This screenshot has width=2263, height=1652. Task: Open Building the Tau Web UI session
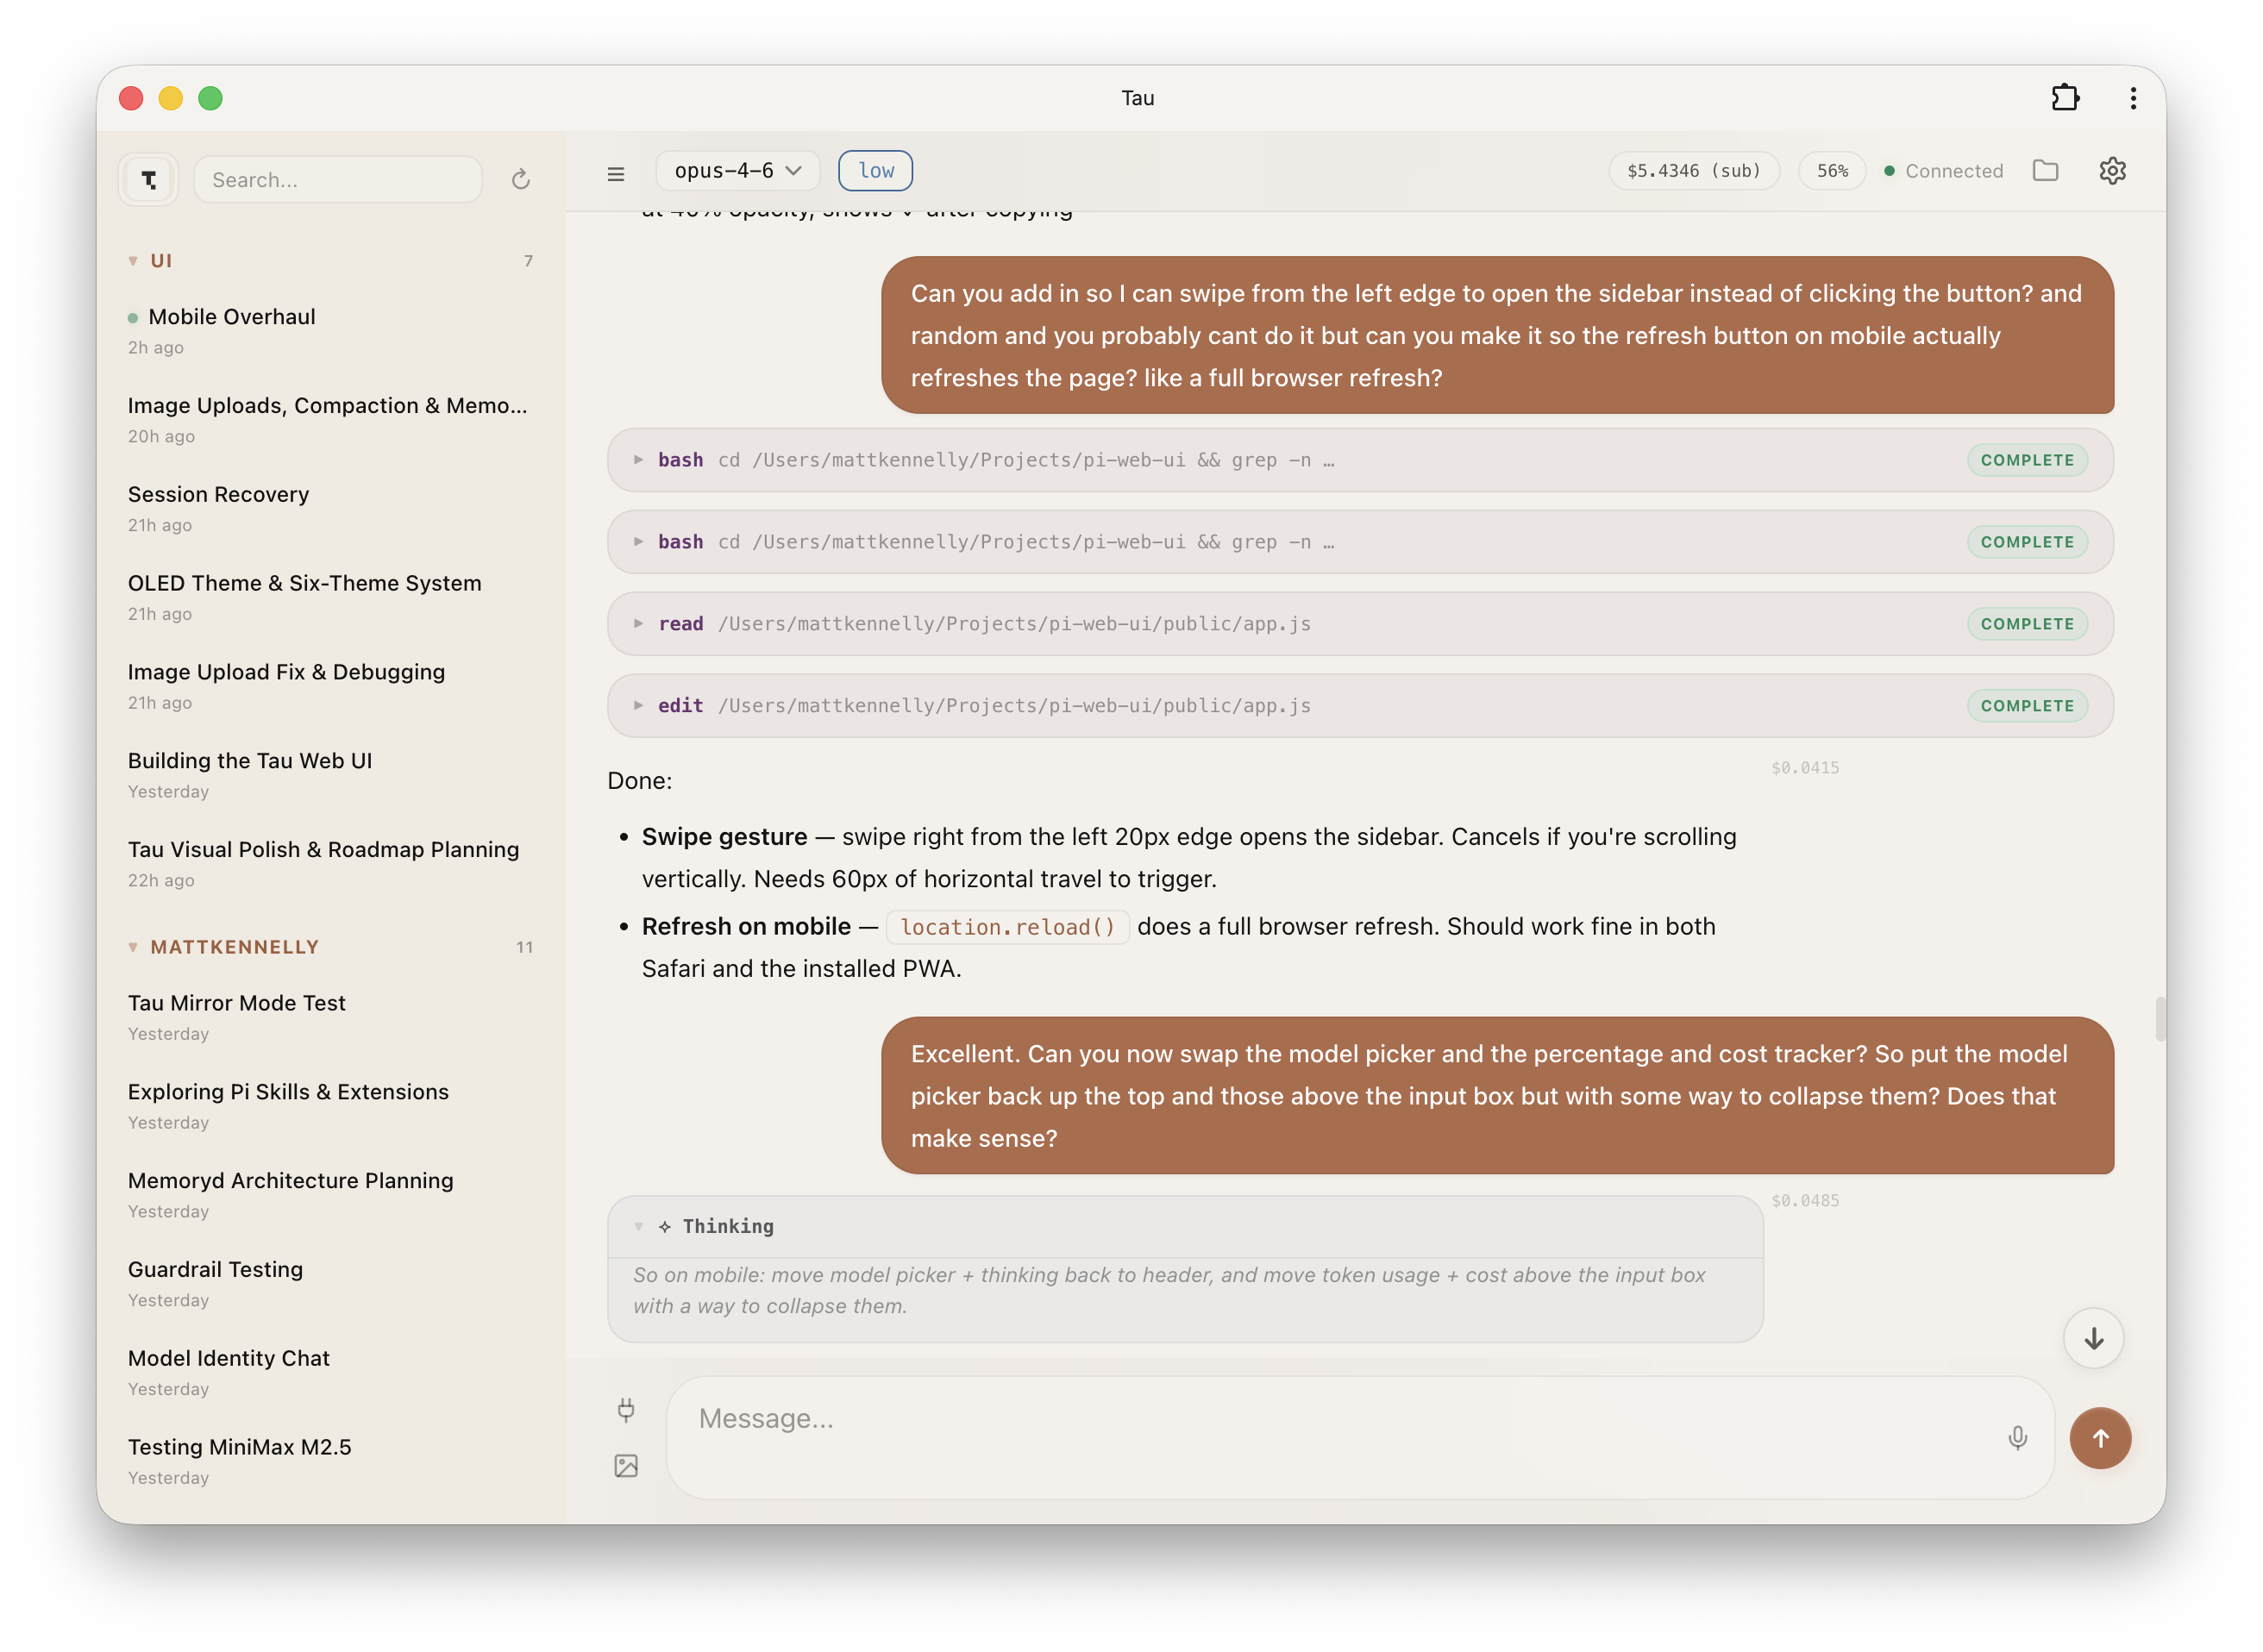point(330,775)
